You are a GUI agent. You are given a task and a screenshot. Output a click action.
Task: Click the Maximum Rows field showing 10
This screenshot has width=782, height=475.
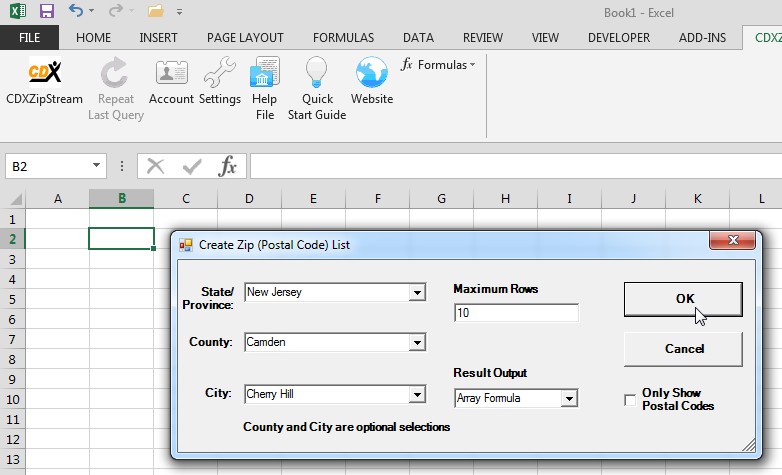[x=516, y=313]
